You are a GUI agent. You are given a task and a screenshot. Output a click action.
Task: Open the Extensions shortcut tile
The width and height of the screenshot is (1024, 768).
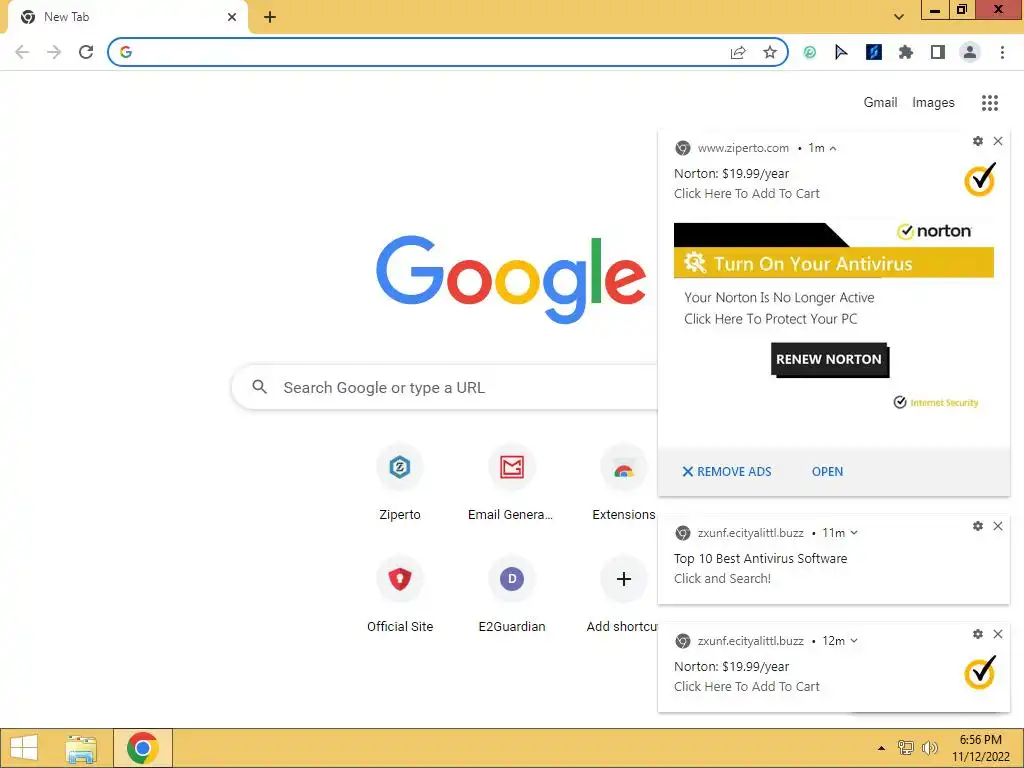pos(624,483)
